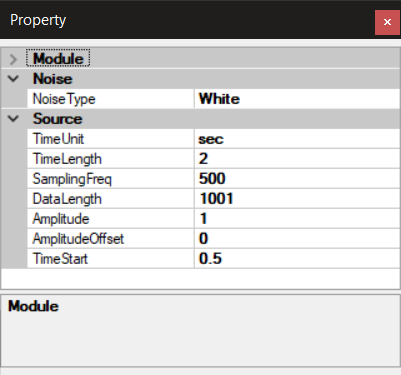Viewport: 401px width, 375px height.
Task: Close the Property panel
Action: (387, 22)
